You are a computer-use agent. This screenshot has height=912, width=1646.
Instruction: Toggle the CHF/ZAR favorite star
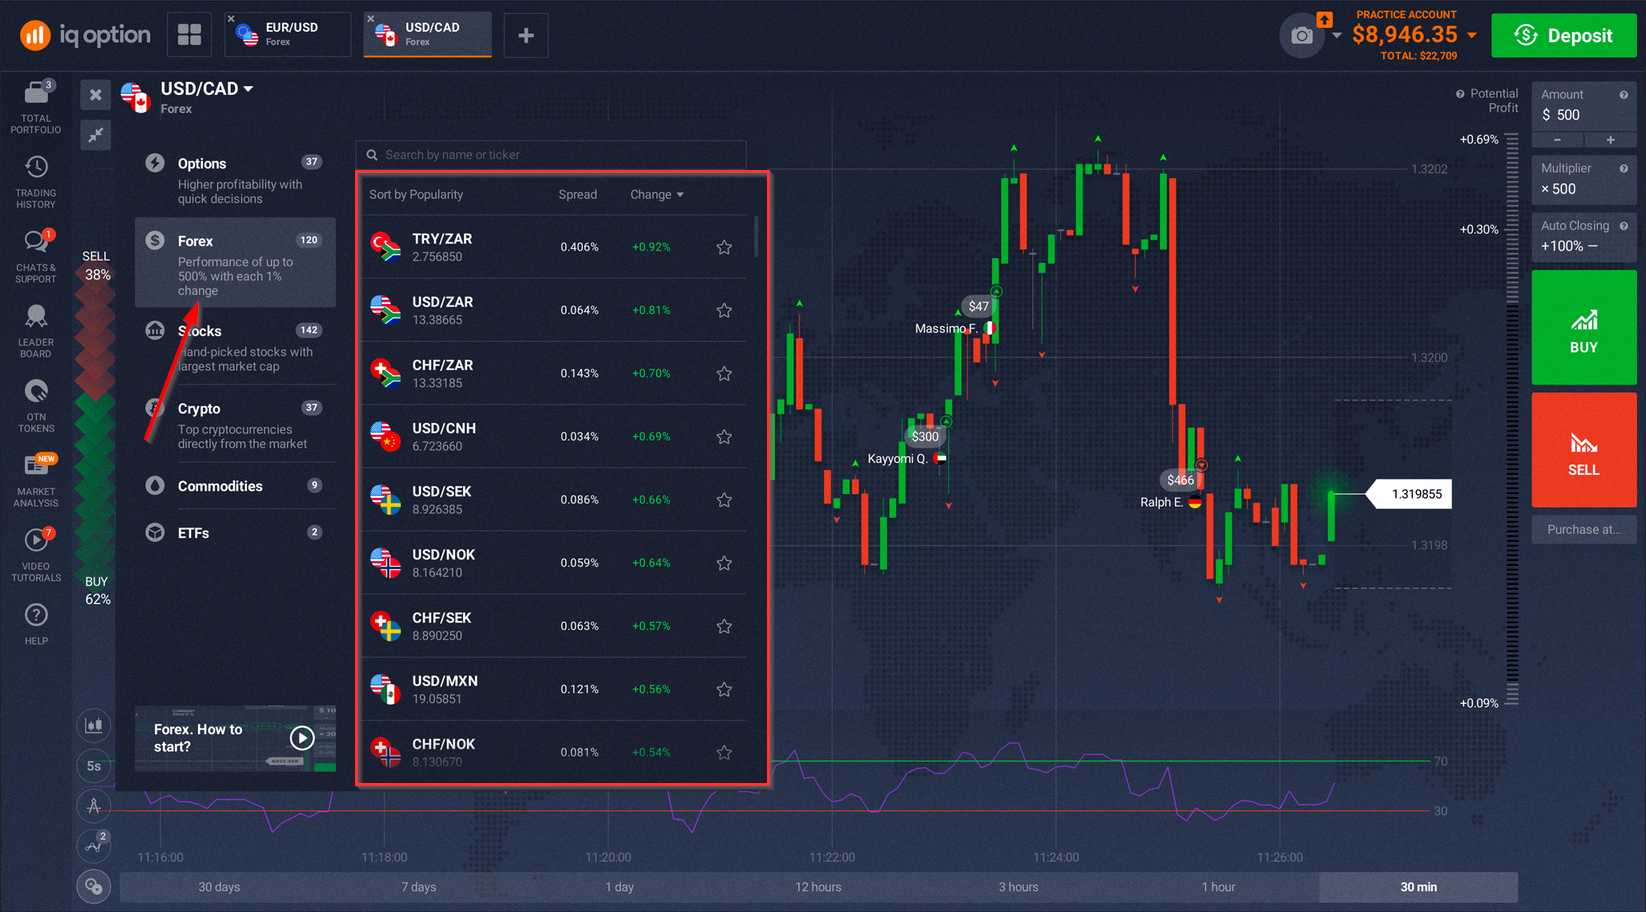pyautogui.click(x=724, y=373)
